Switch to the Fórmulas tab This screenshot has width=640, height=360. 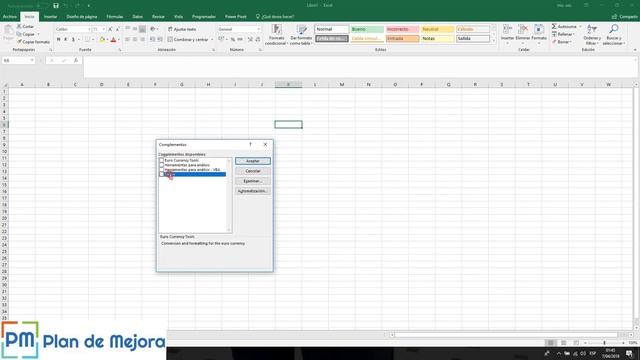click(115, 17)
